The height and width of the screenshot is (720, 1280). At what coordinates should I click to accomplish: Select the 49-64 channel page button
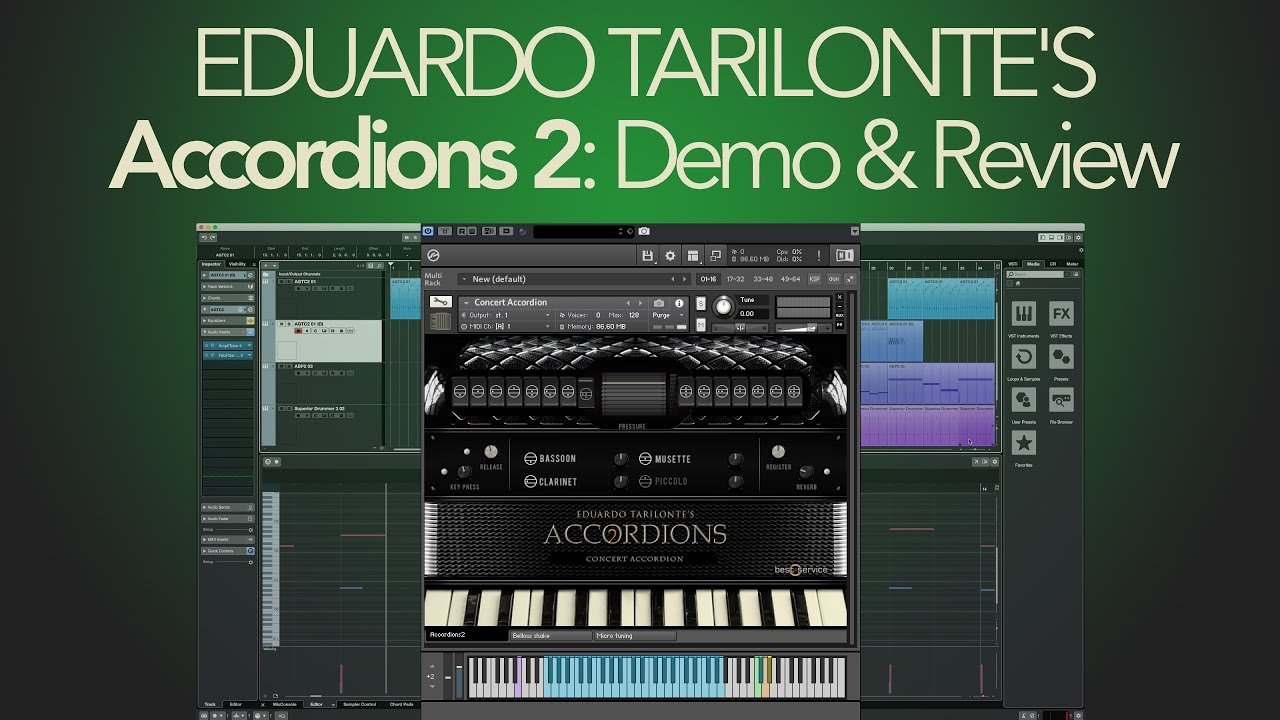pos(789,279)
